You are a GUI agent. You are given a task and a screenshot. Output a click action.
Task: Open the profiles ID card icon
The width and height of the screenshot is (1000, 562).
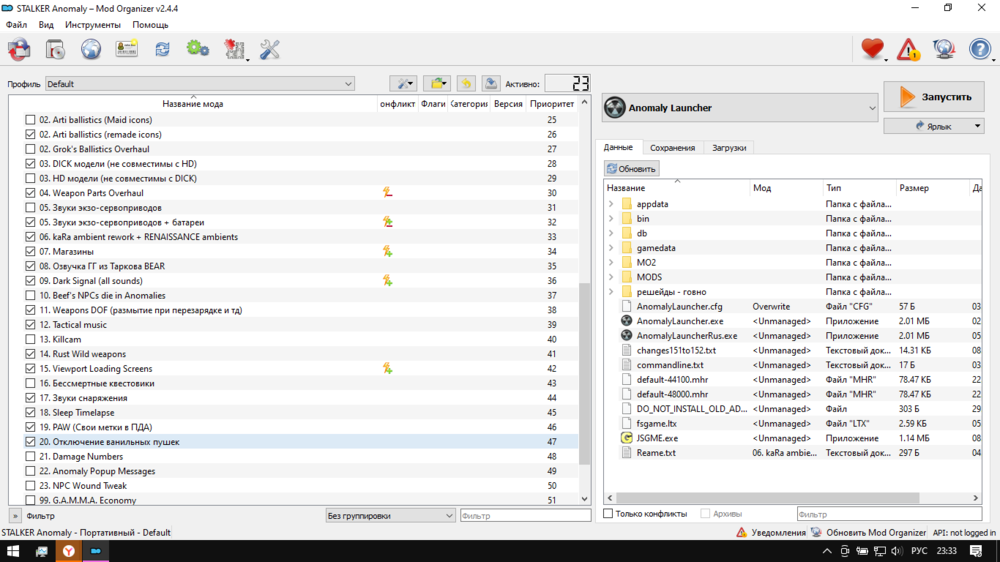point(126,49)
